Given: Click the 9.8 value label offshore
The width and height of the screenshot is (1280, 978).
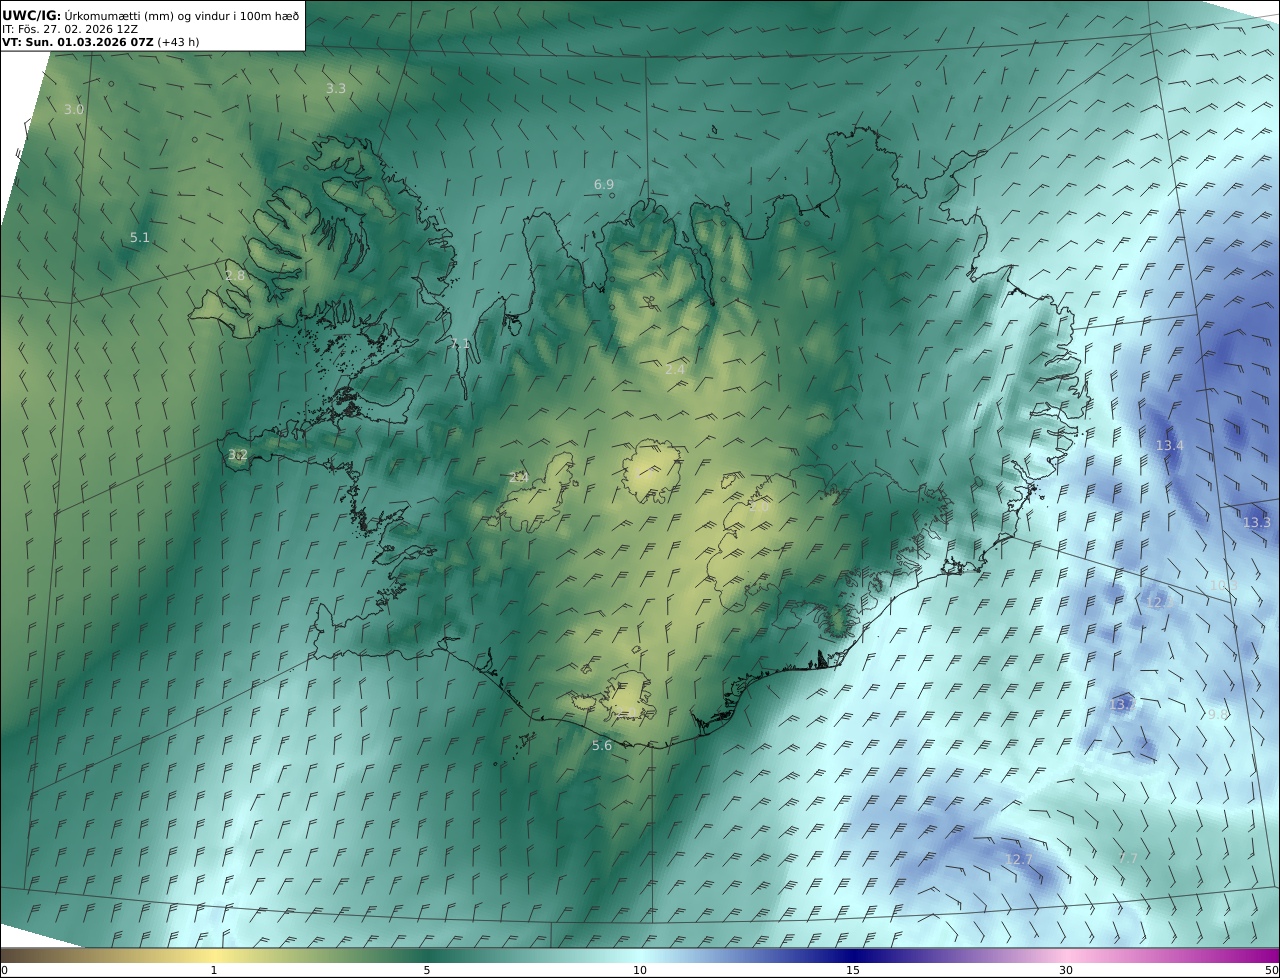Looking at the screenshot, I should click(1218, 714).
